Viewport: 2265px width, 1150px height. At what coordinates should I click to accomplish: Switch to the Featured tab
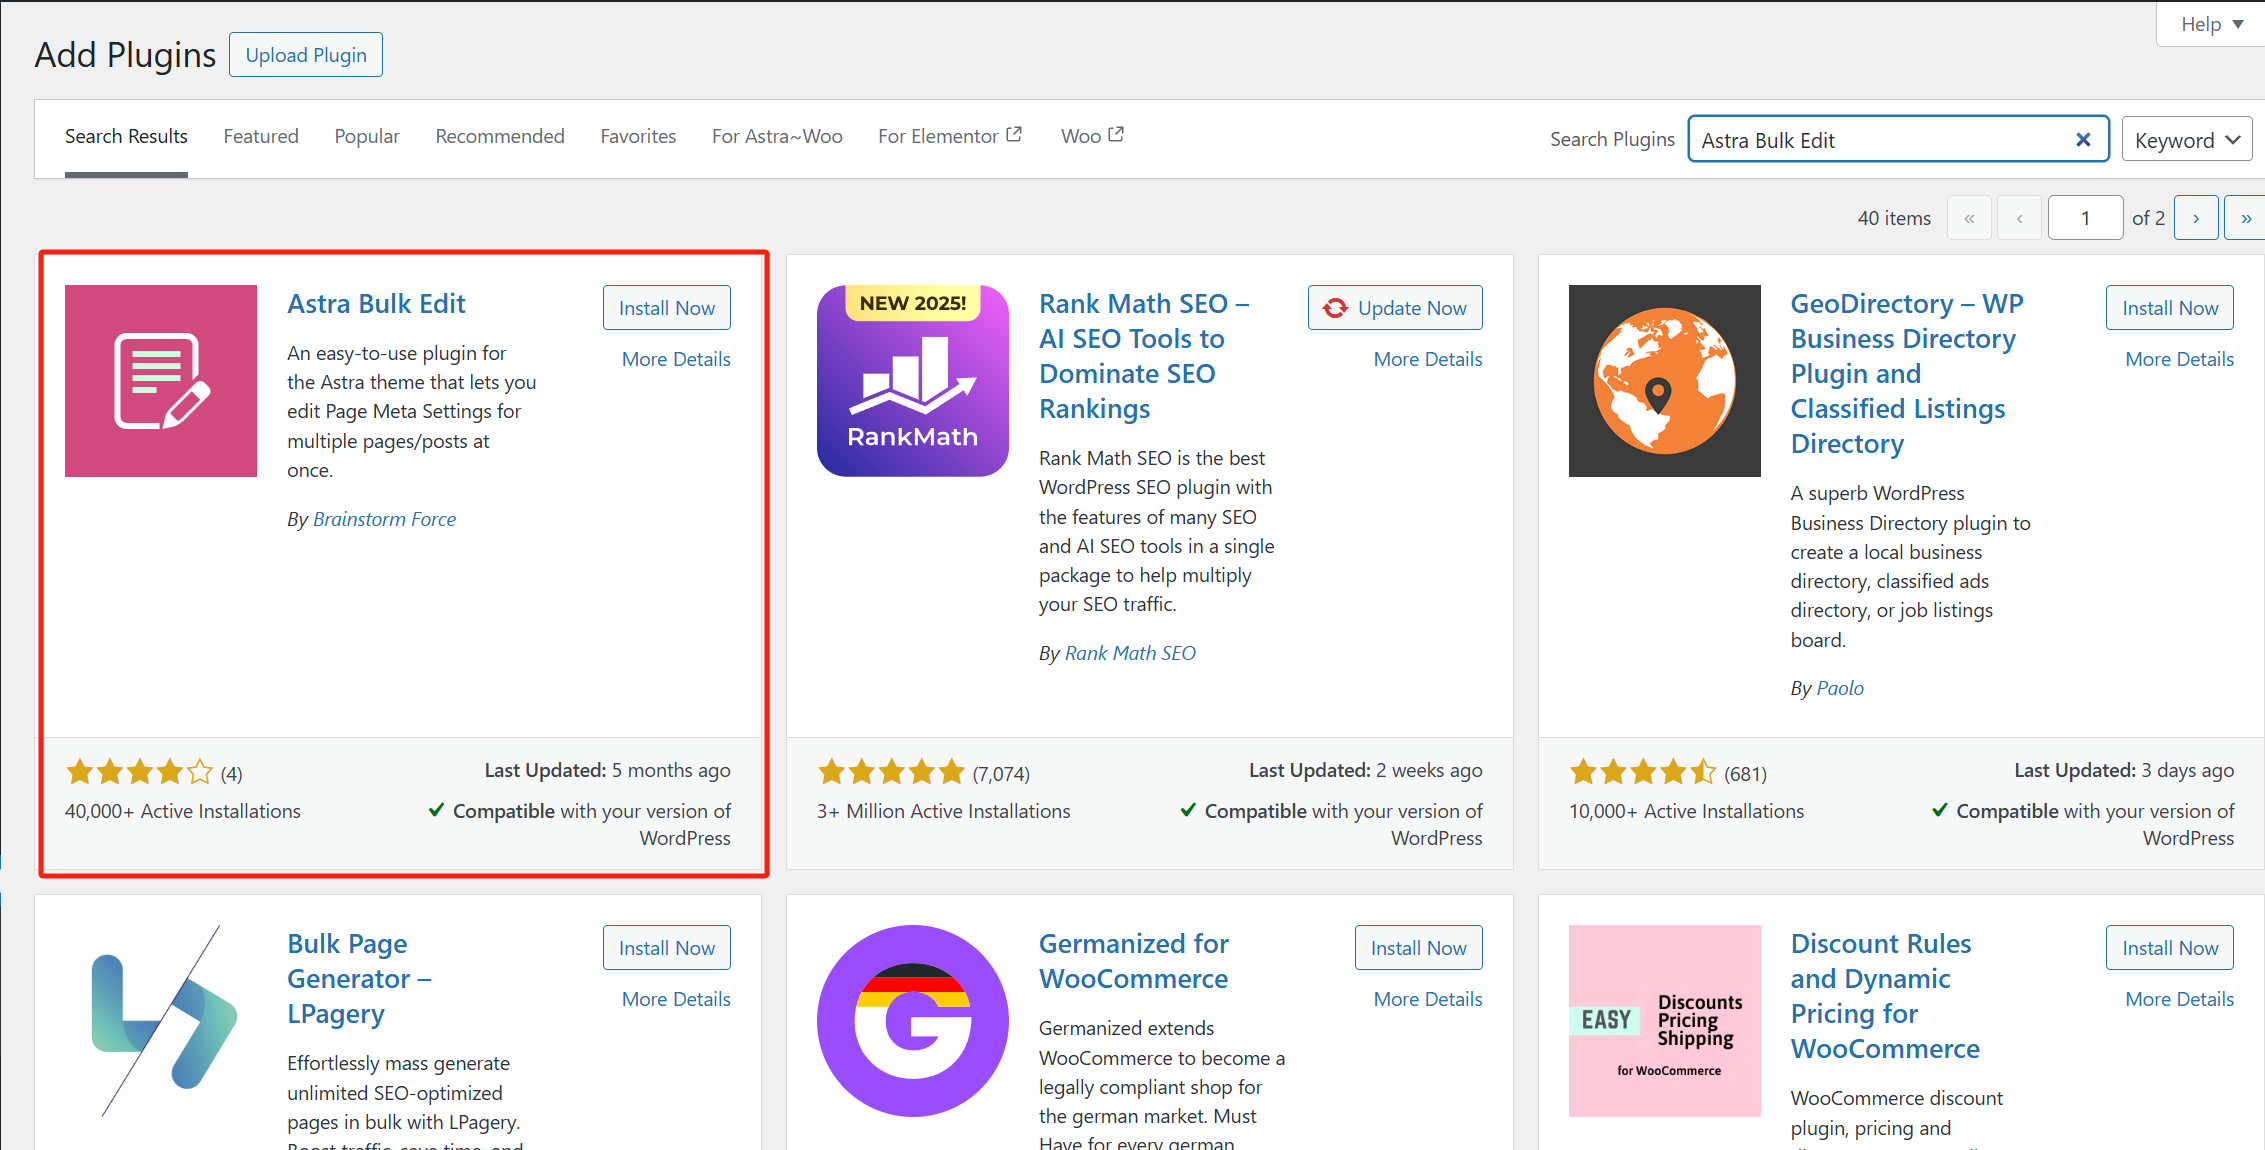(261, 136)
